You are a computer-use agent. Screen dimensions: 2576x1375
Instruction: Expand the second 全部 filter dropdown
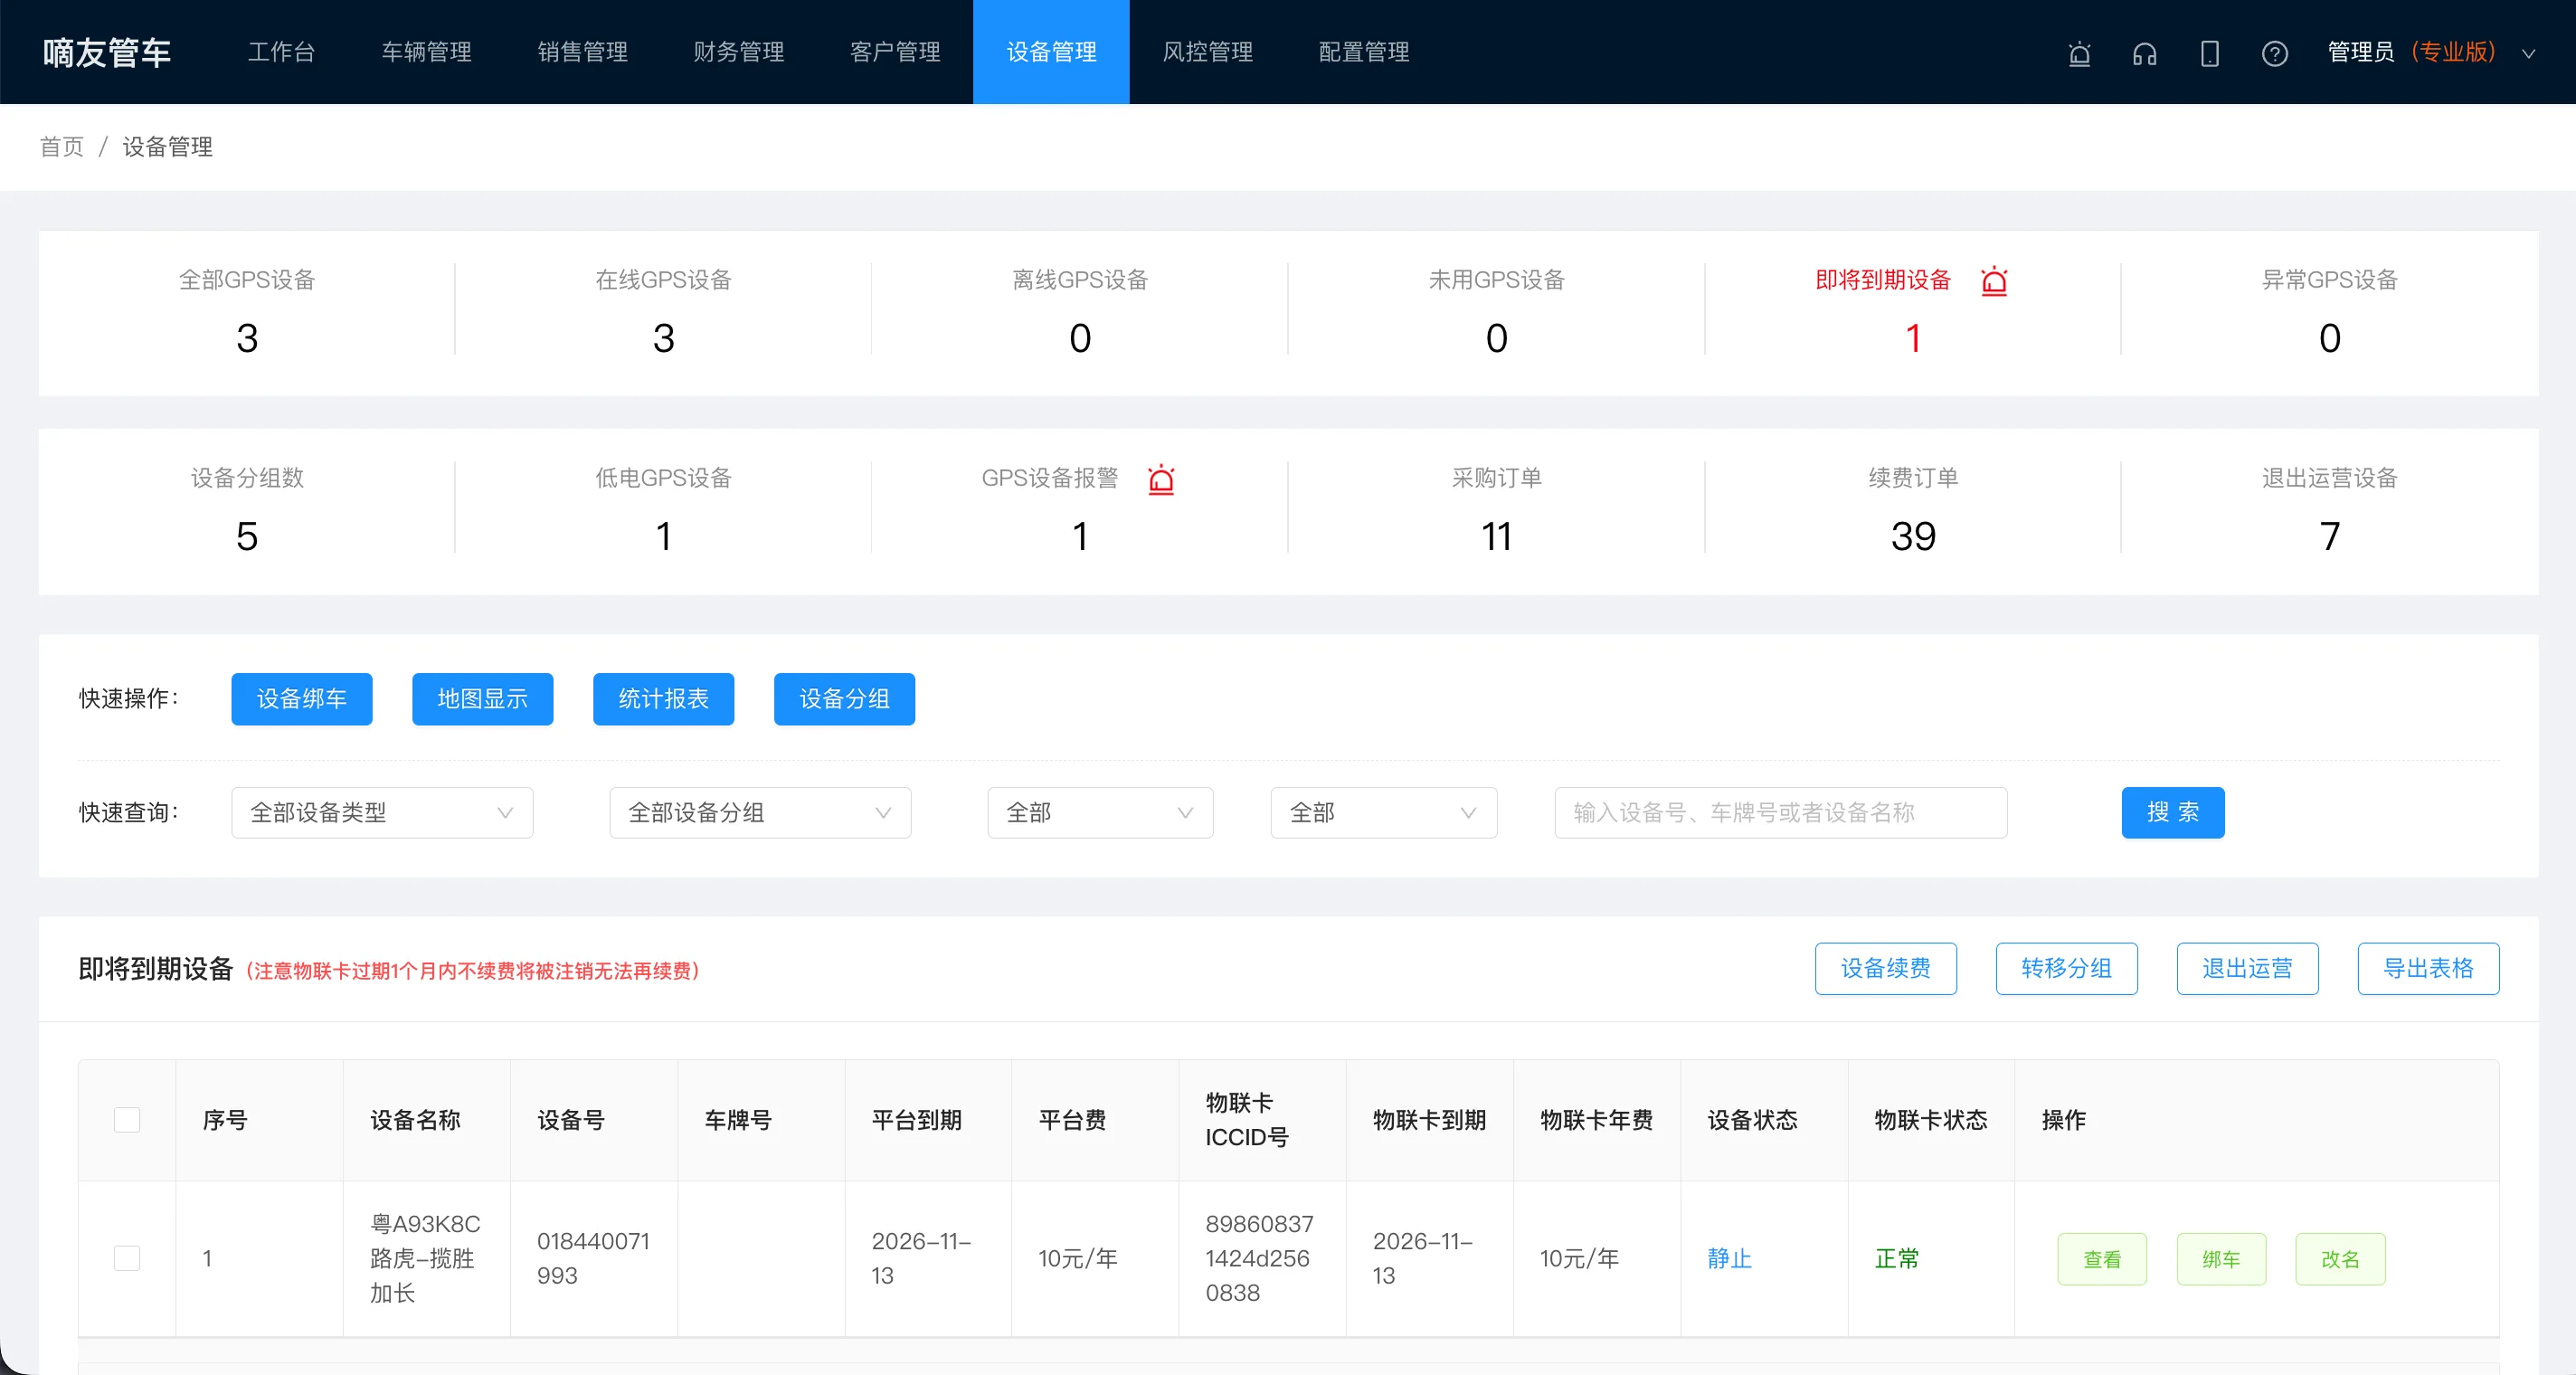coord(1384,812)
